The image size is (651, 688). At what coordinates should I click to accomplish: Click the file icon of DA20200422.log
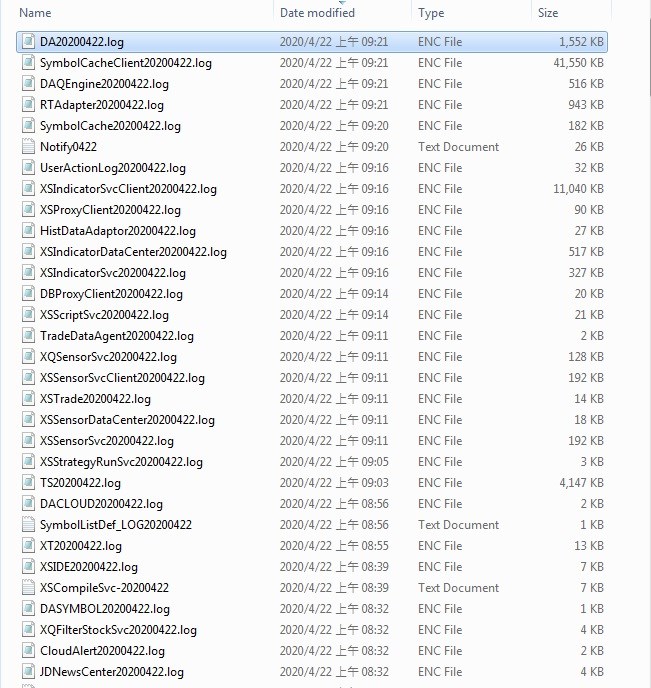click(28, 42)
